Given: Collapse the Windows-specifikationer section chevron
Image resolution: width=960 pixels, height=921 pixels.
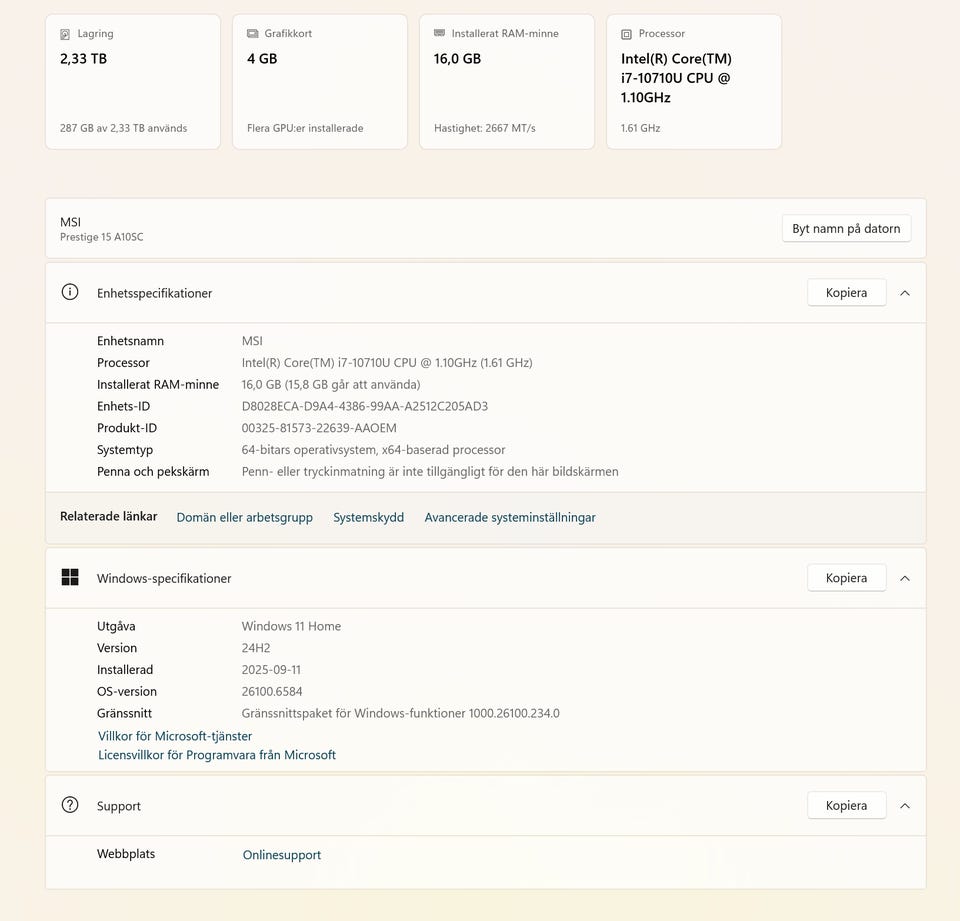Looking at the screenshot, I should coord(905,578).
